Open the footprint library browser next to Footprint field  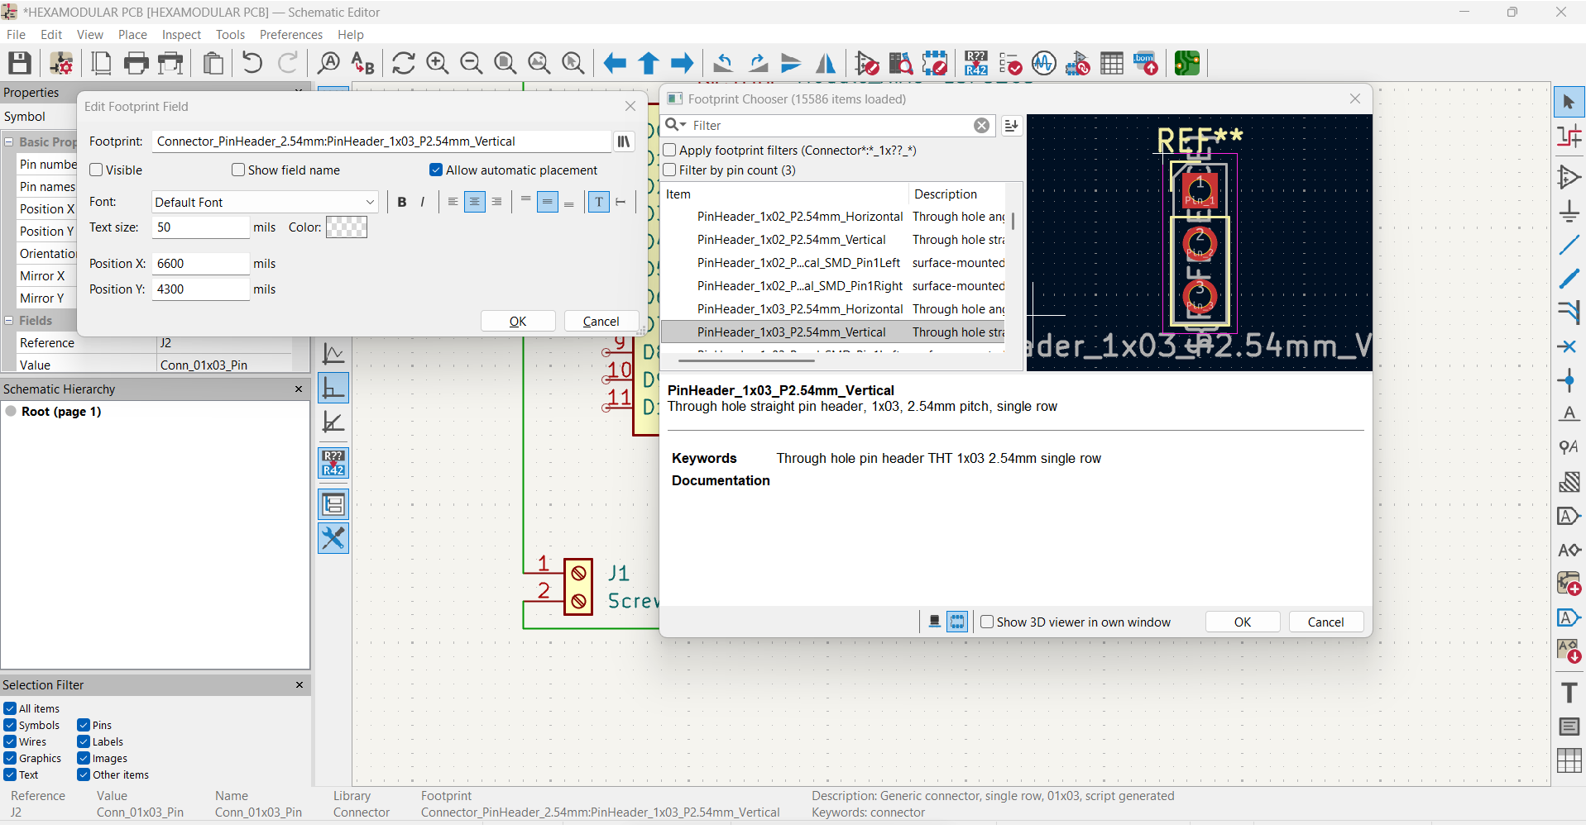pyautogui.click(x=624, y=141)
